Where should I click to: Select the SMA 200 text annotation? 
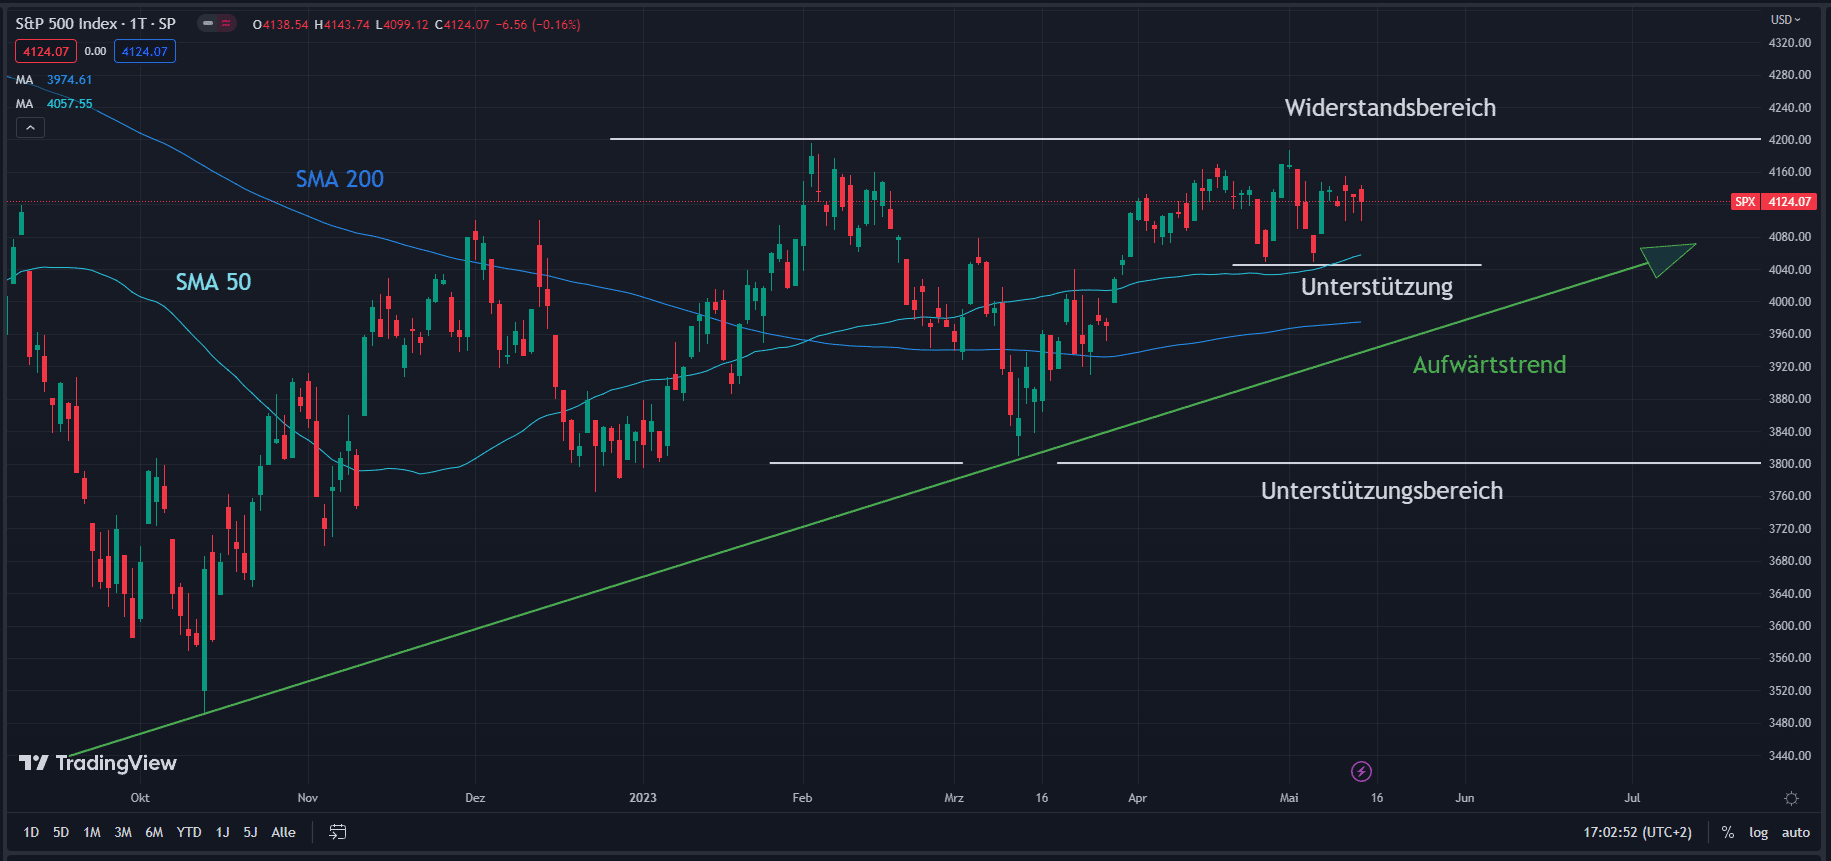click(340, 179)
